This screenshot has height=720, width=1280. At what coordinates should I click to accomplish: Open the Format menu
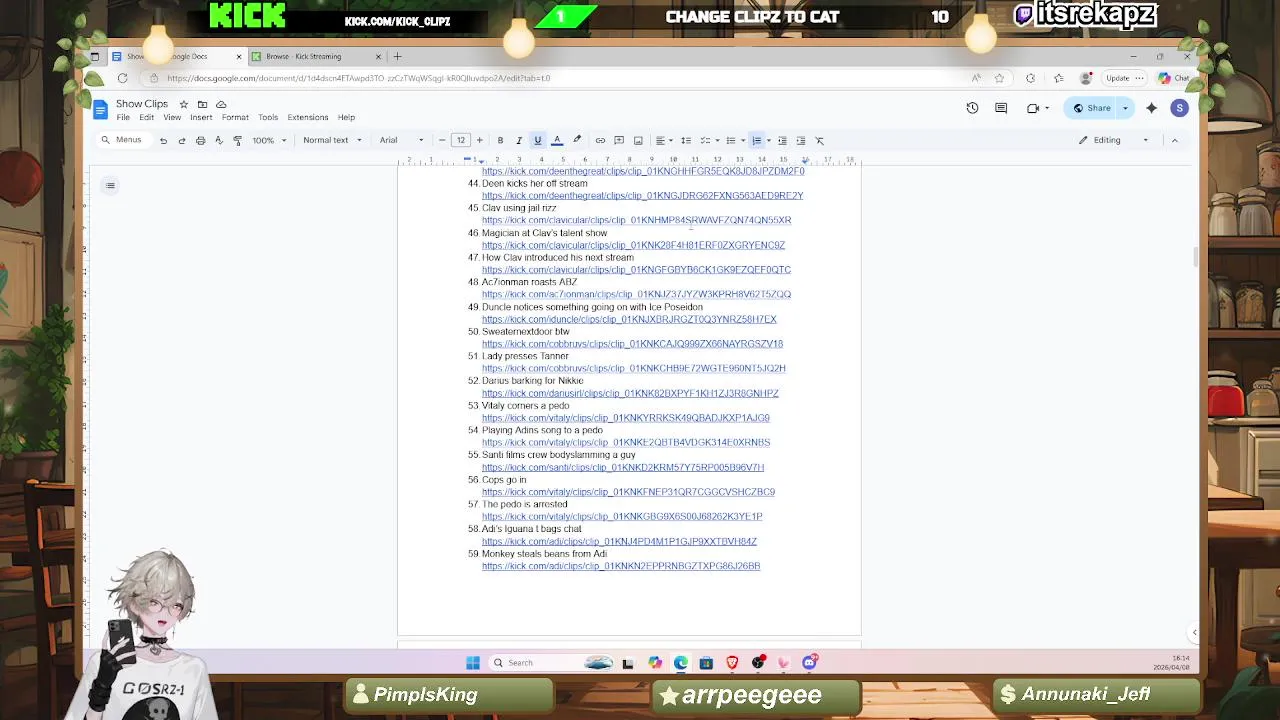click(x=235, y=118)
